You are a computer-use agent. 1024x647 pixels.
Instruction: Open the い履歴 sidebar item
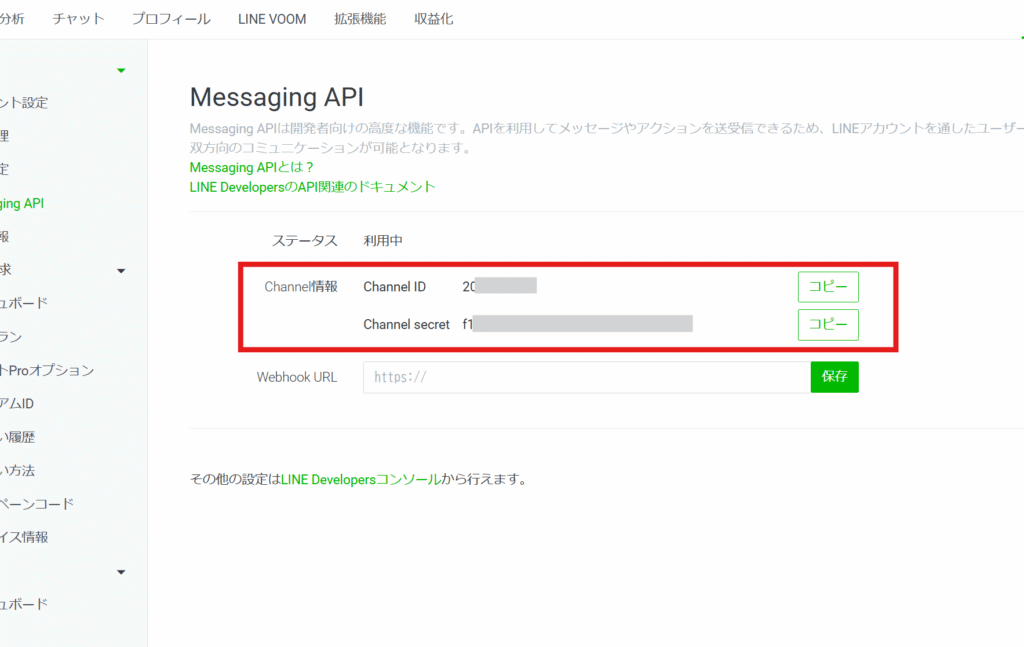pyautogui.click(x=18, y=437)
